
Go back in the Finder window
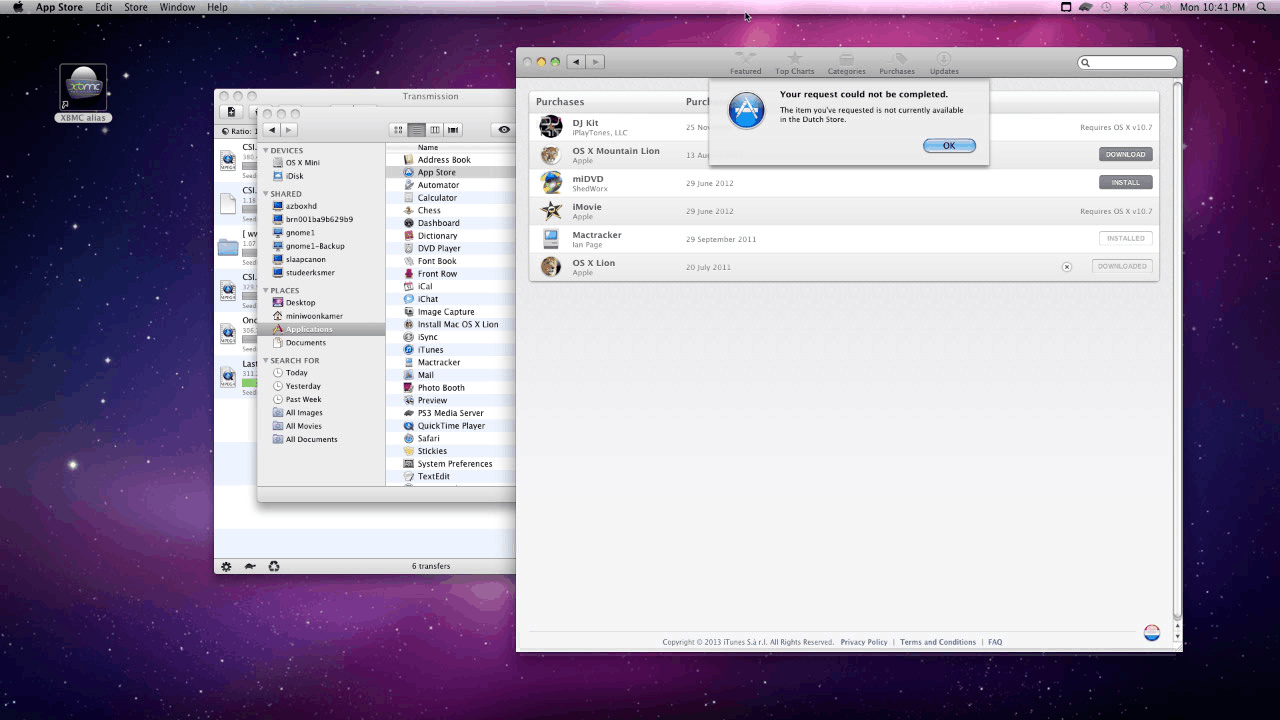point(272,130)
